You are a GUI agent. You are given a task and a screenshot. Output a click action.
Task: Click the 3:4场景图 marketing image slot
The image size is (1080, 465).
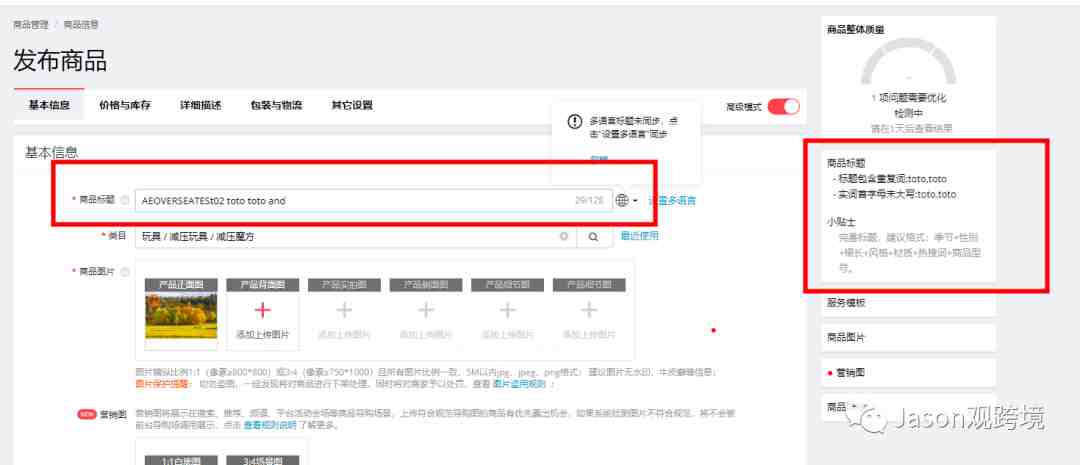[x=262, y=460]
